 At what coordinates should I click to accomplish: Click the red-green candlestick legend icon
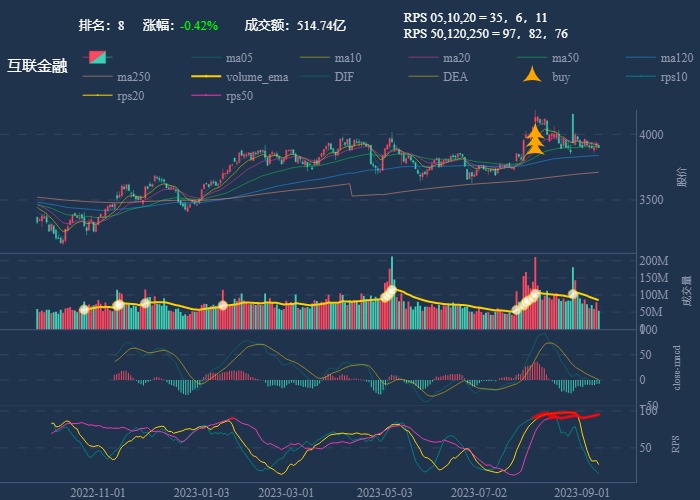point(98,57)
